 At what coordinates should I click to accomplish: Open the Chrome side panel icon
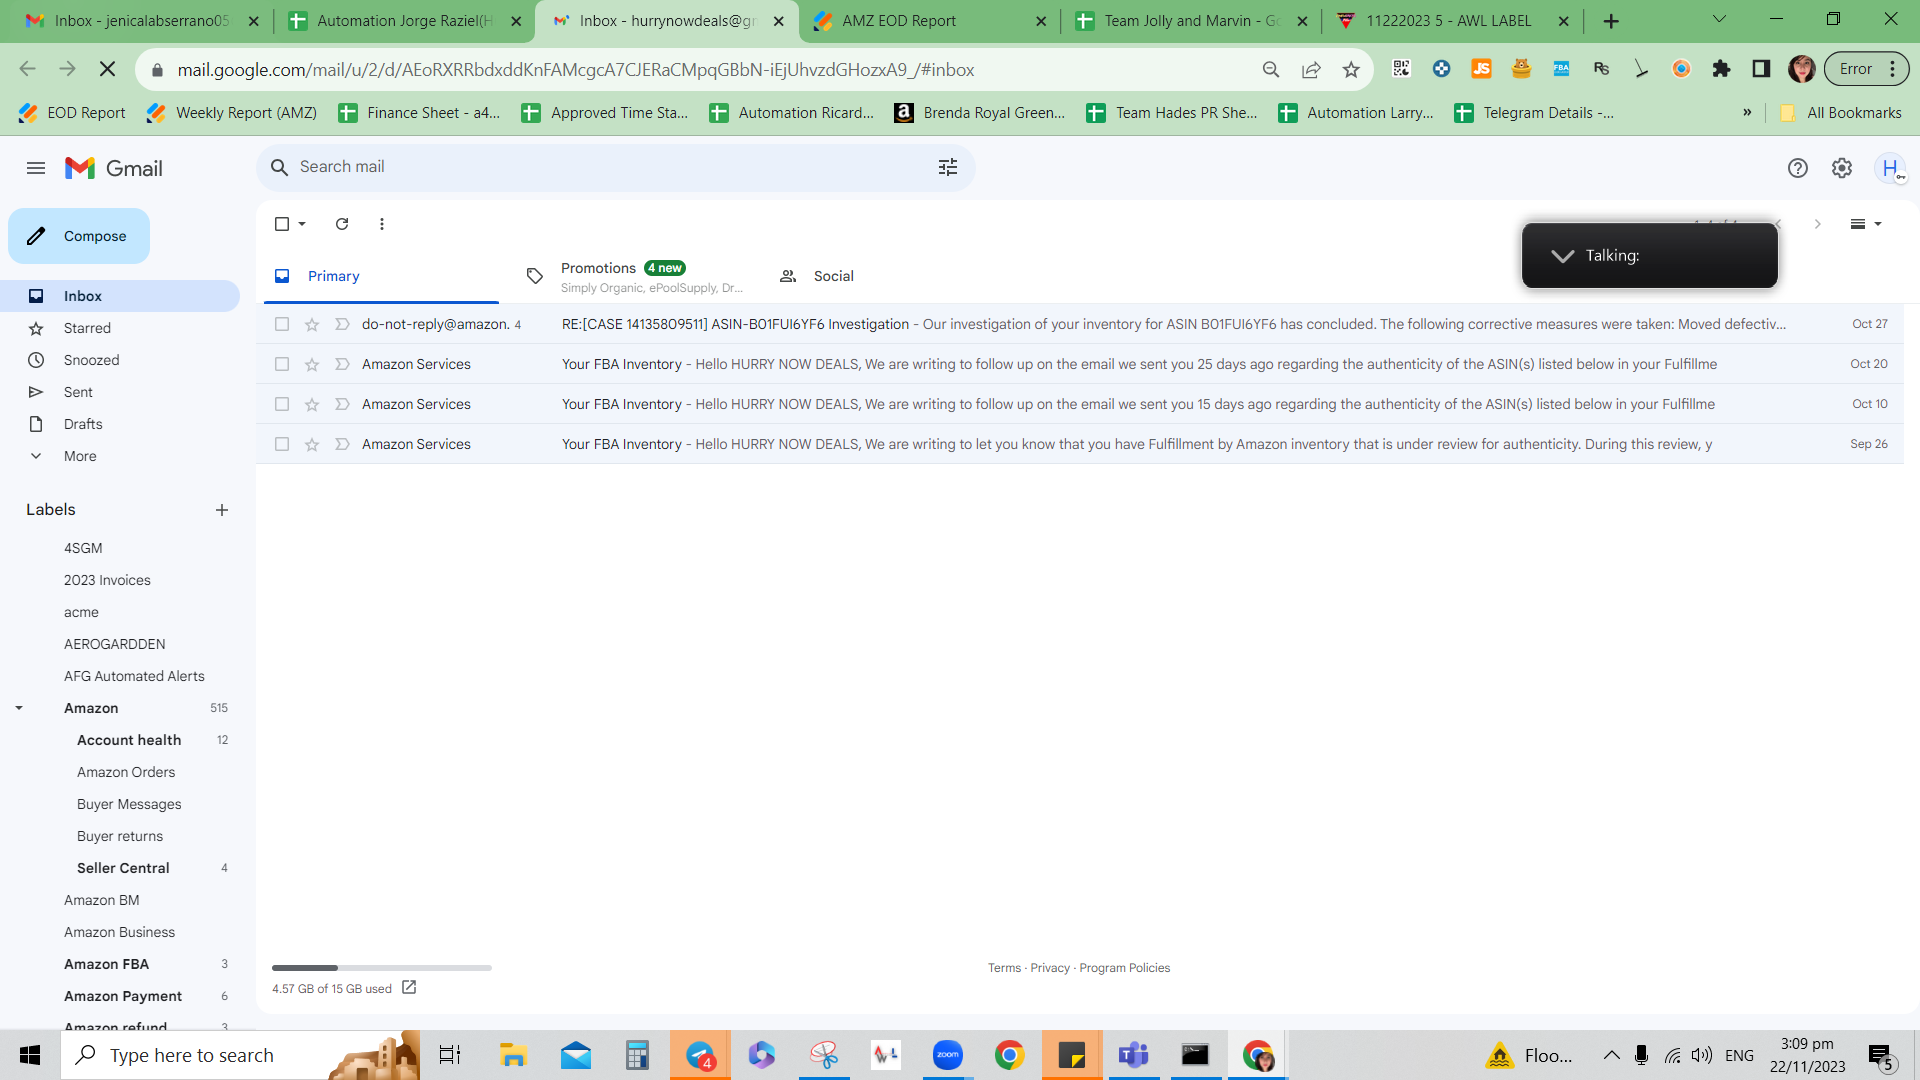(1761, 69)
